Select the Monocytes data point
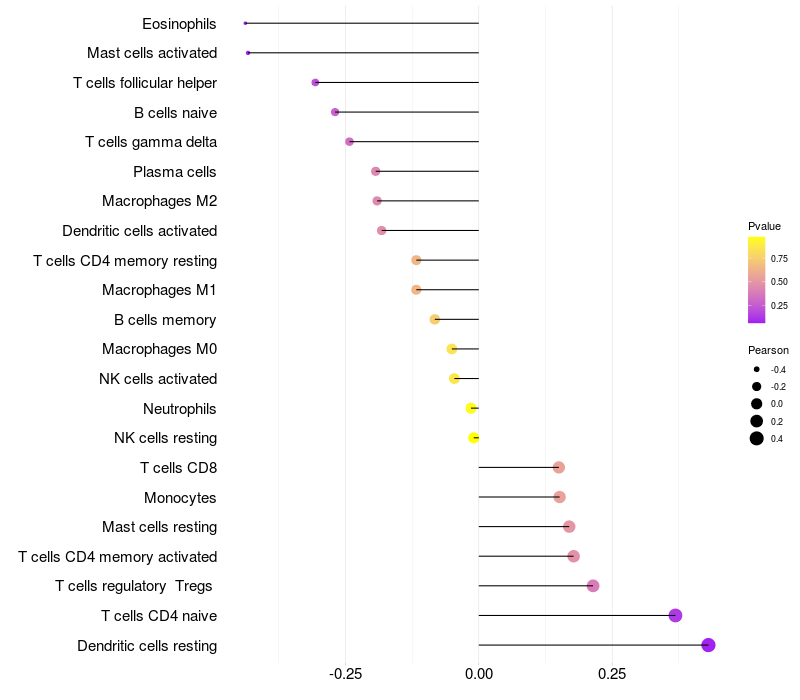Image resolution: width=800 pixels, height=700 pixels. 560,497
